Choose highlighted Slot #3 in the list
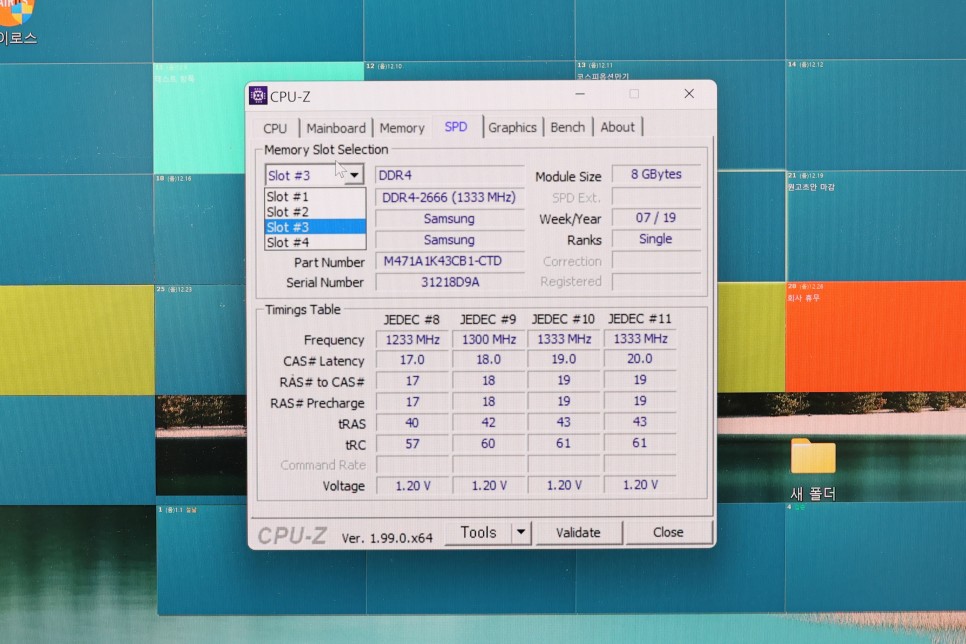This screenshot has width=966, height=644. click(x=315, y=227)
